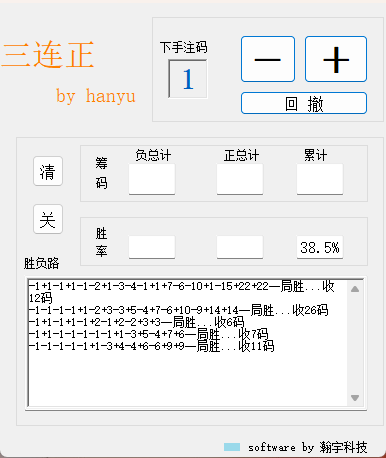Click the log line starting -1+1-1+1-1-2+1-3

coord(182,292)
